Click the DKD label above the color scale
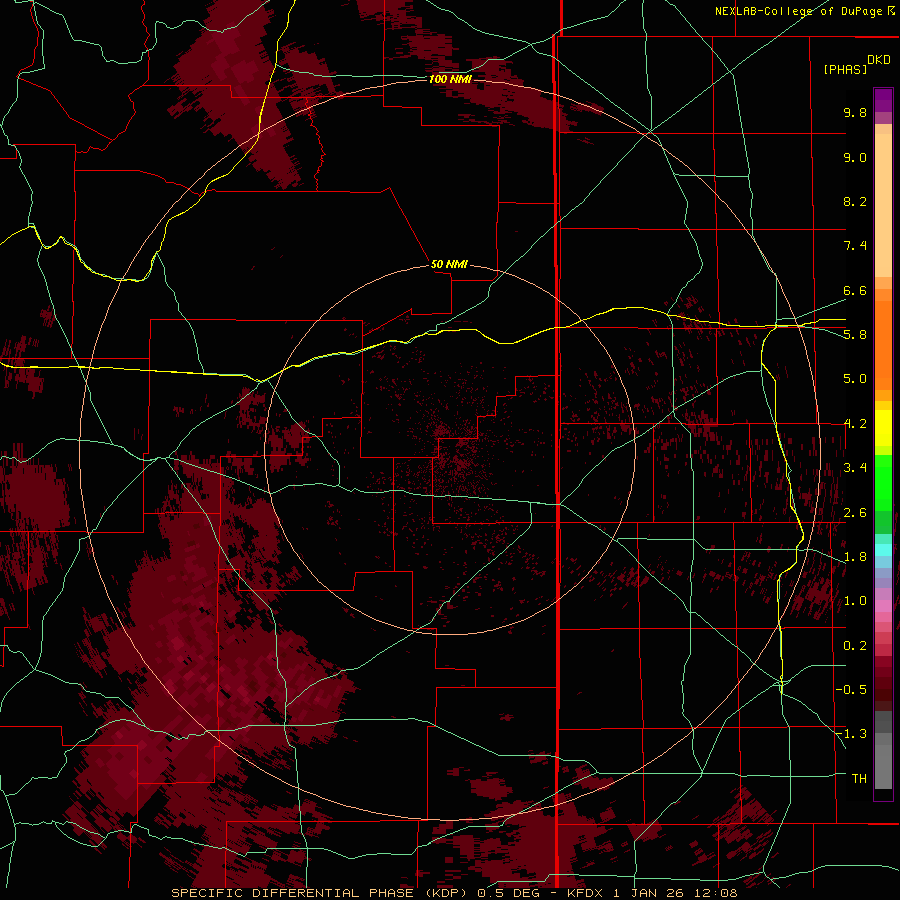Image resolution: width=900 pixels, height=900 pixels. coord(879,60)
